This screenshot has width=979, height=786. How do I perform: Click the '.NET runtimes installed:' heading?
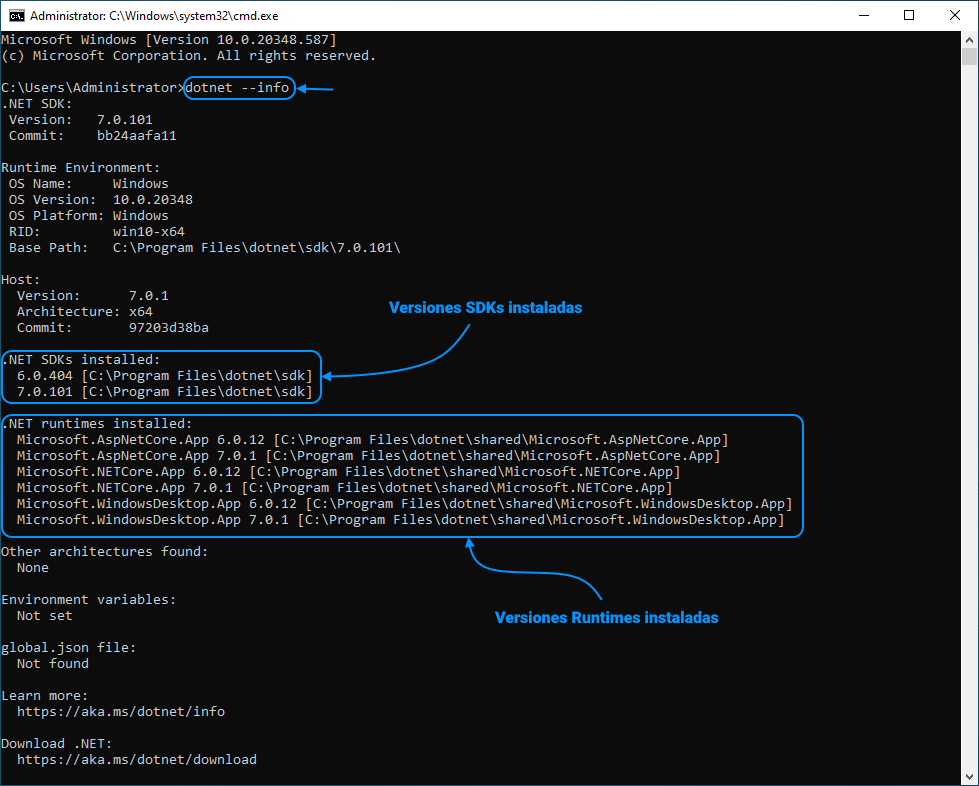[x=97, y=423]
